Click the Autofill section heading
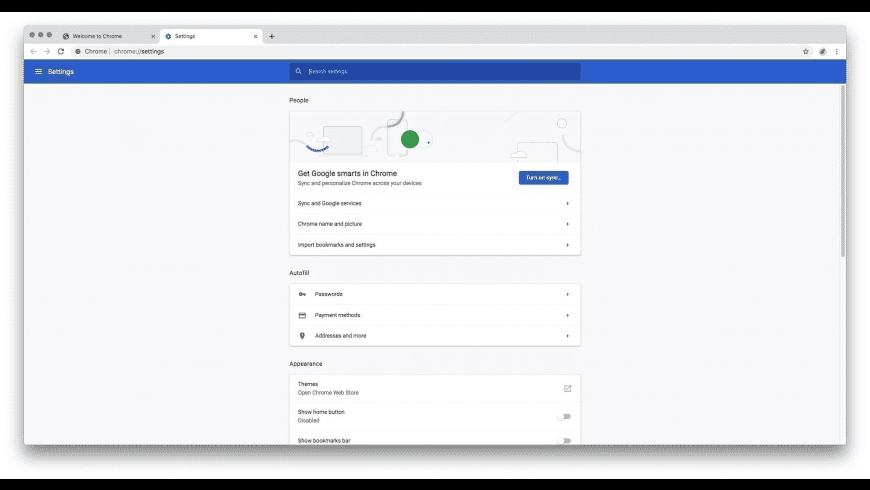 pos(299,273)
